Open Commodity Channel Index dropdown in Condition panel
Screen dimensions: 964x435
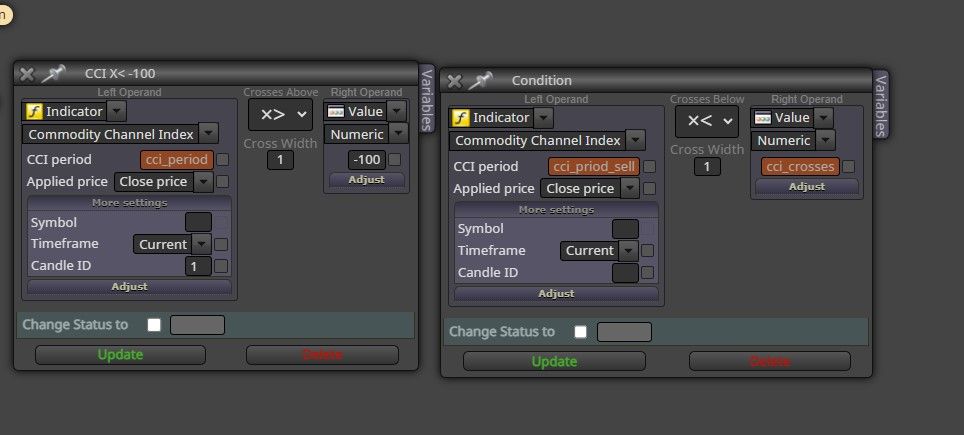point(636,140)
